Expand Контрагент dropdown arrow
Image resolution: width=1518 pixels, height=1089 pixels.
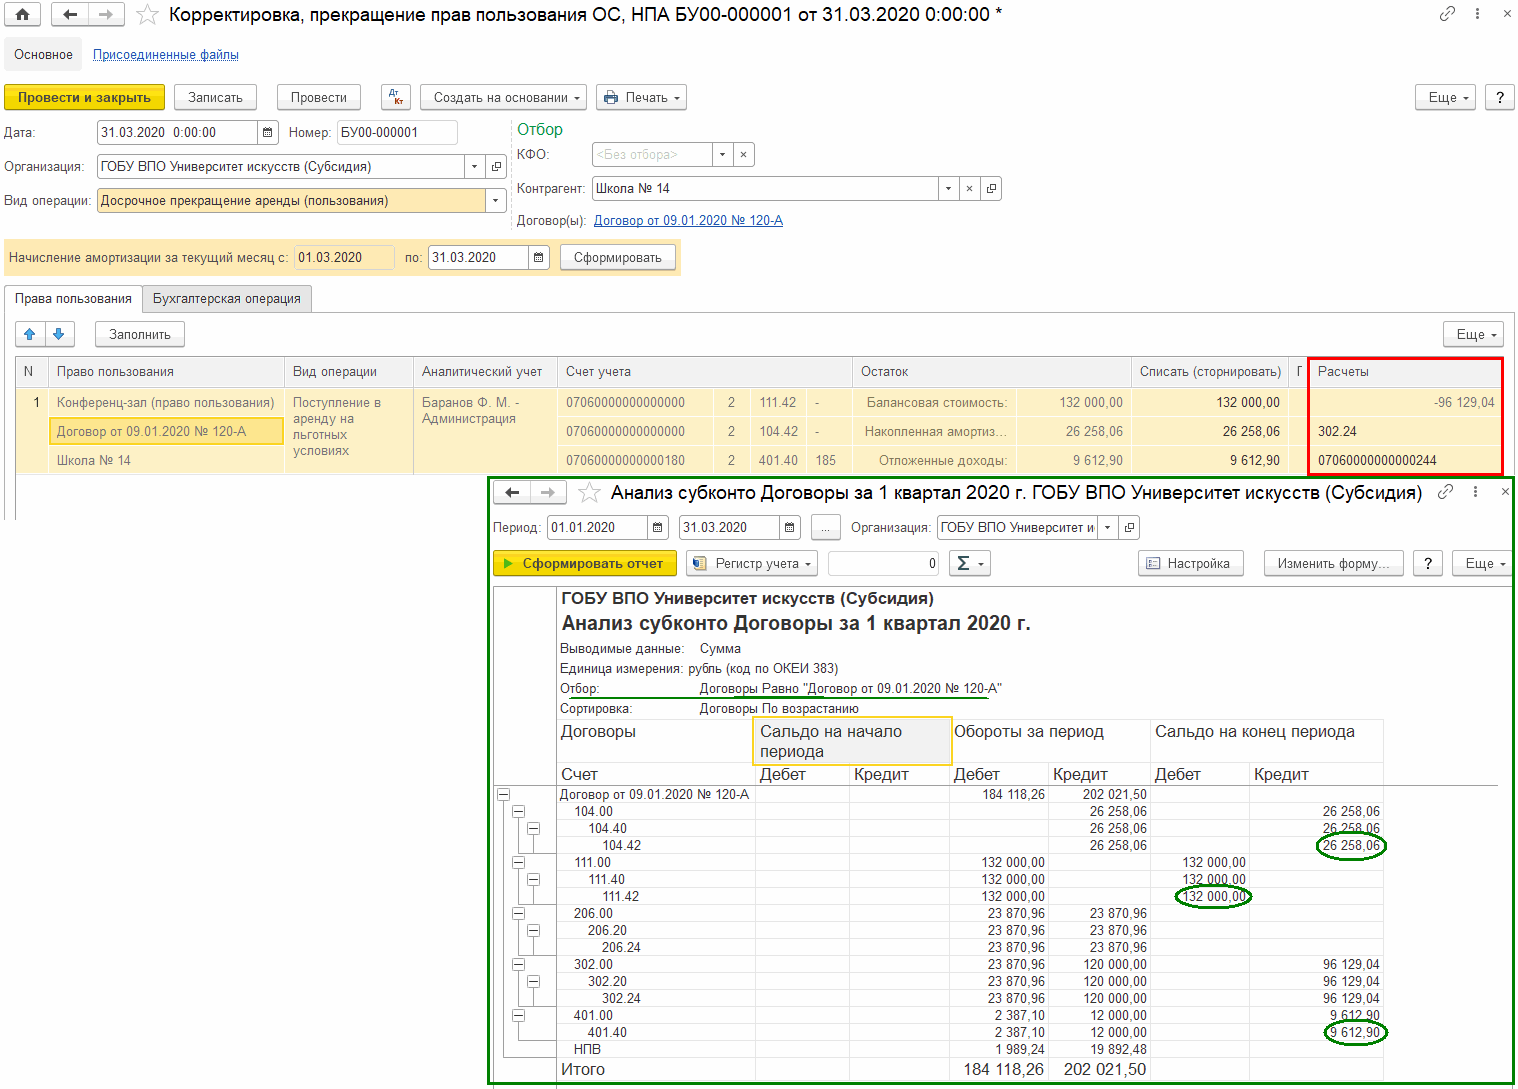point(948,188)
